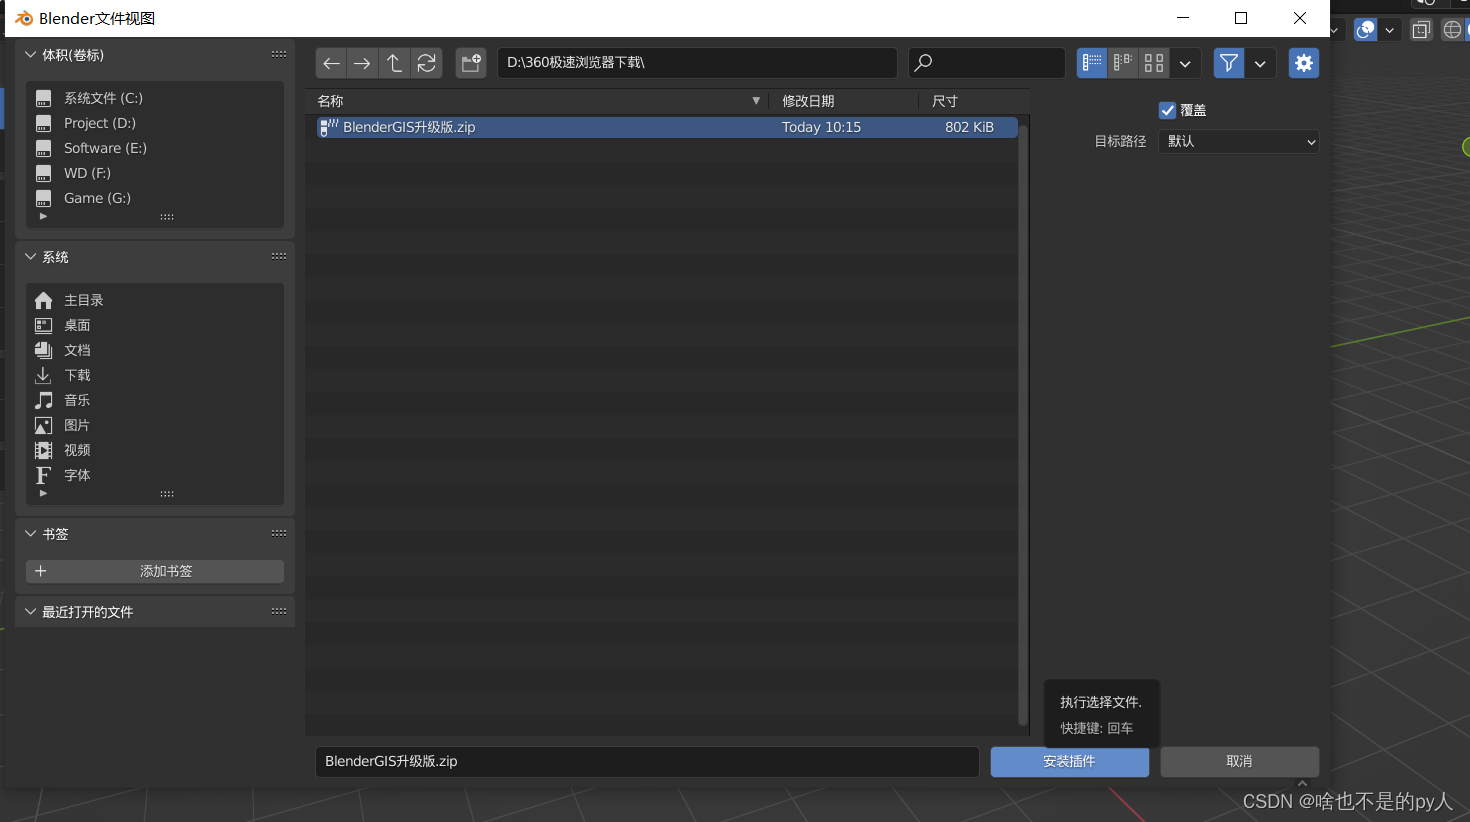Screen dimensions: 1470x822
Task: Grab 最近打开的文件 panel drag handle dots
Action: [x=279, y=612]
